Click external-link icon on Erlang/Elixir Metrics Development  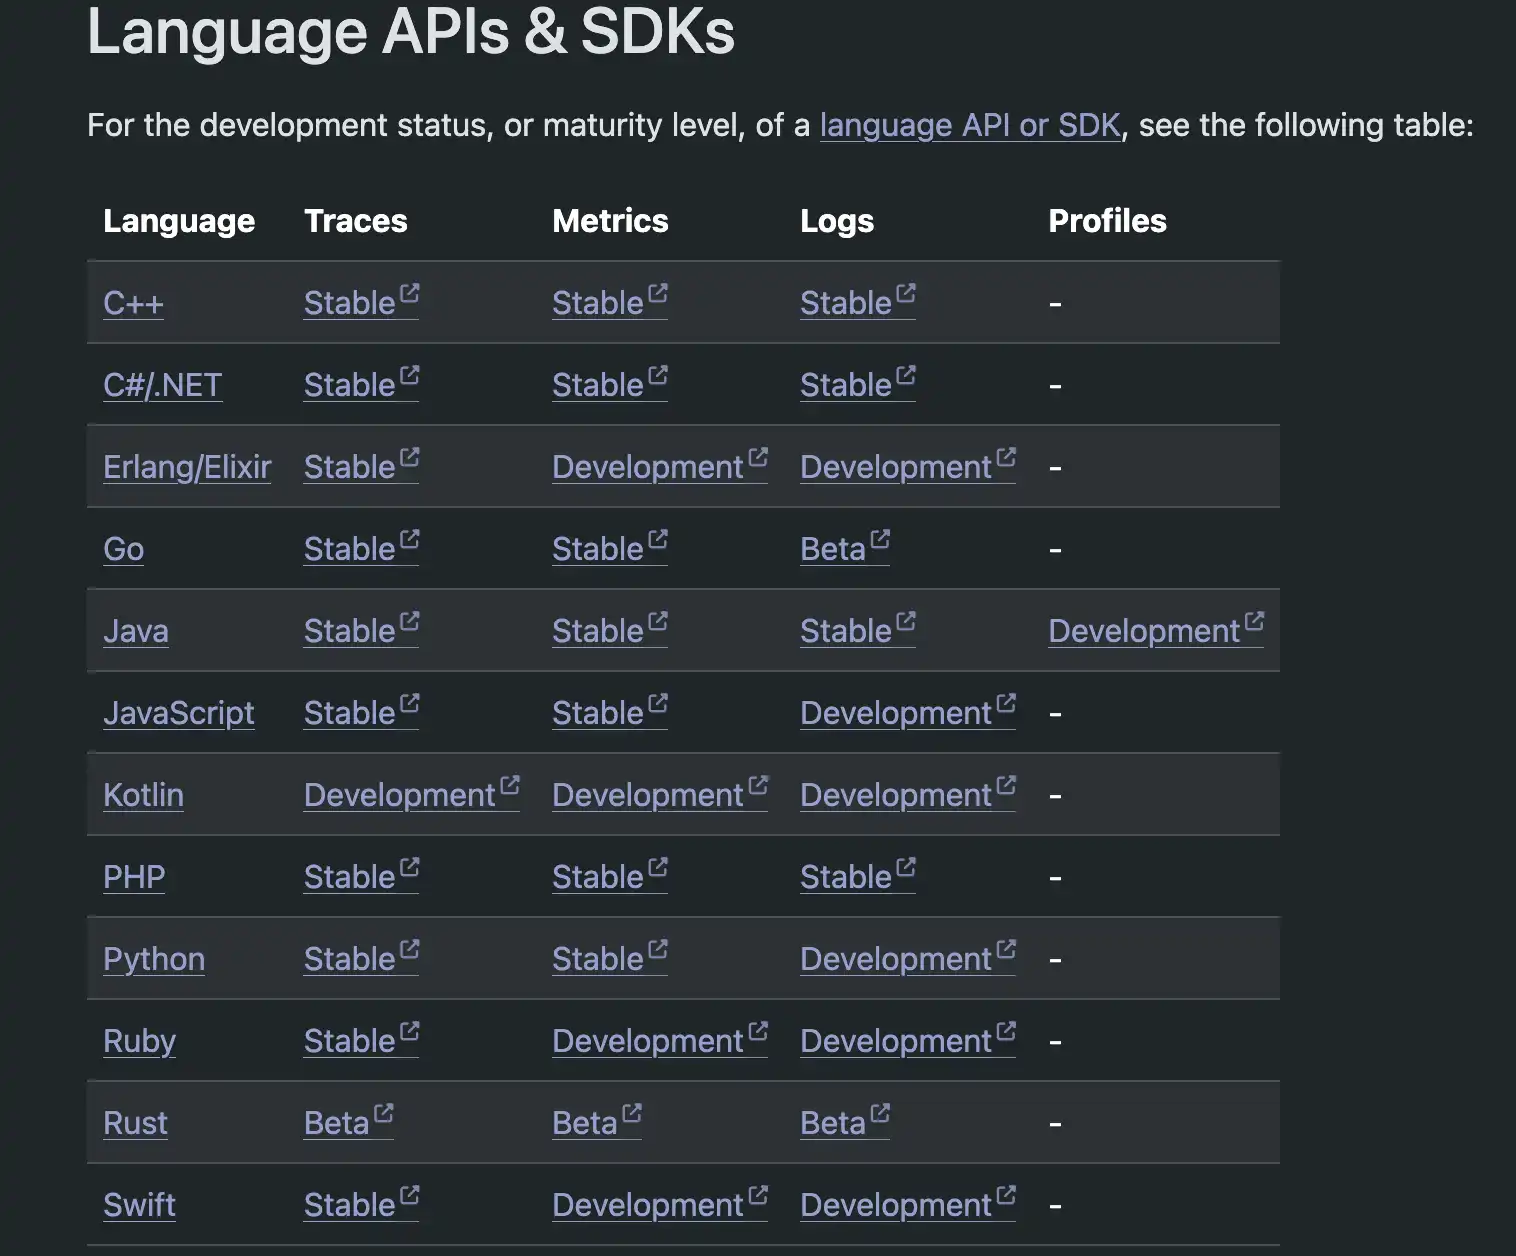(758, 457)
